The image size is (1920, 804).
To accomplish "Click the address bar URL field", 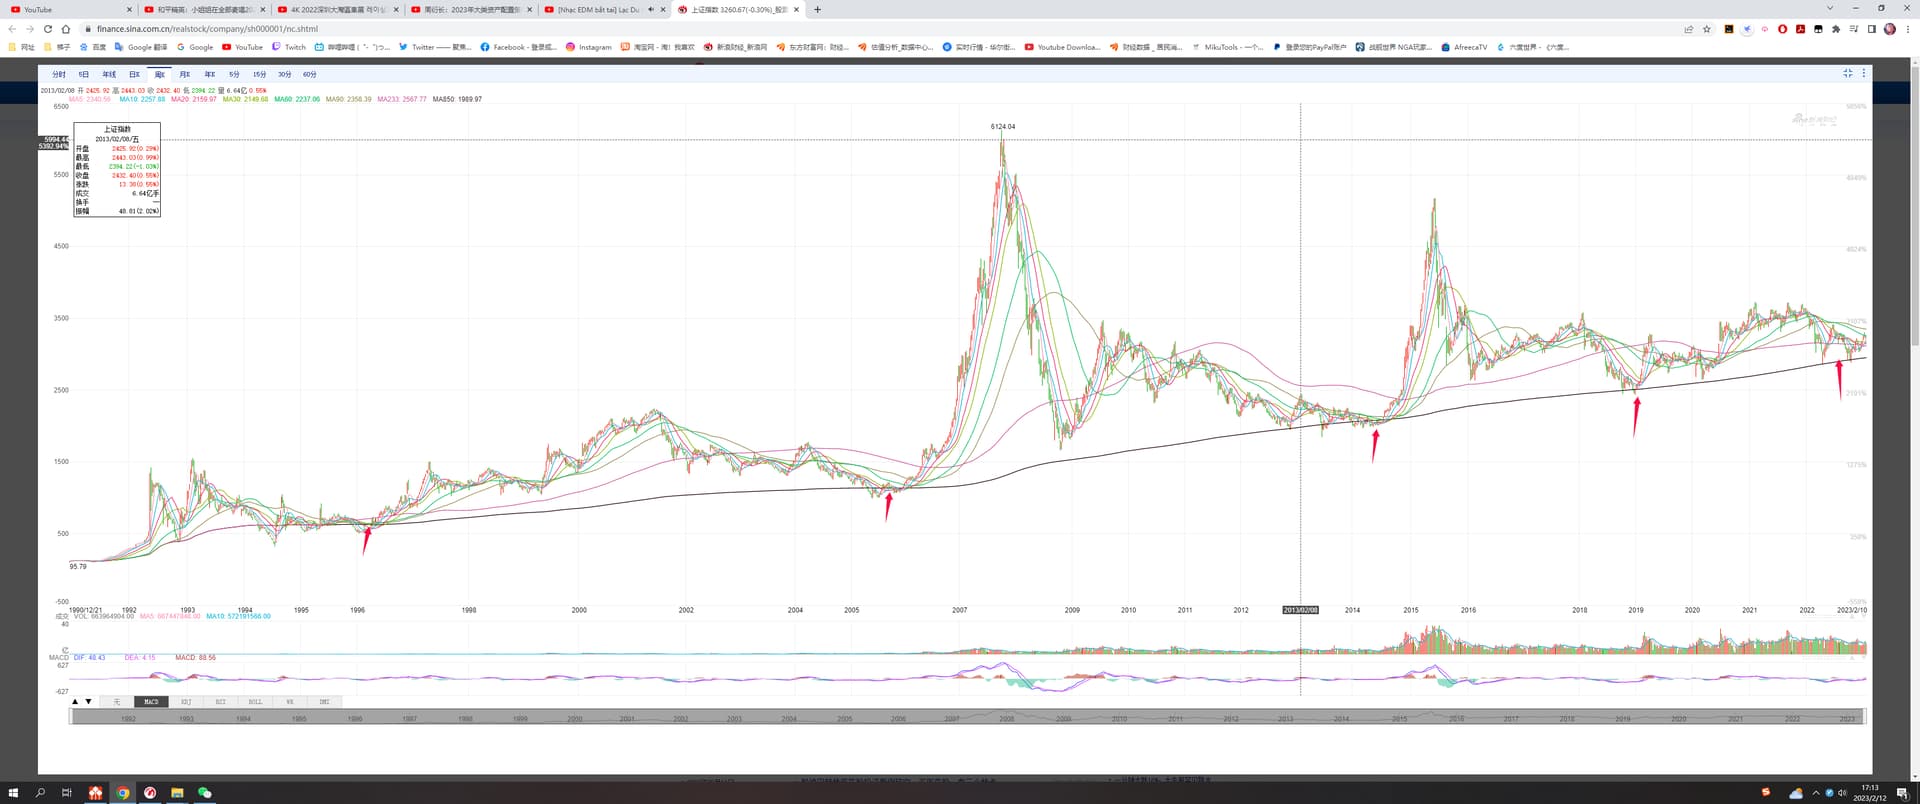I will click(x=880, y=29).
